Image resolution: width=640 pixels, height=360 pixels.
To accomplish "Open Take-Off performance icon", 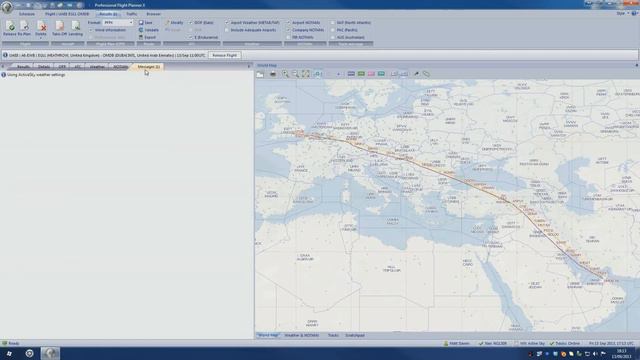I will click(60, 27).
